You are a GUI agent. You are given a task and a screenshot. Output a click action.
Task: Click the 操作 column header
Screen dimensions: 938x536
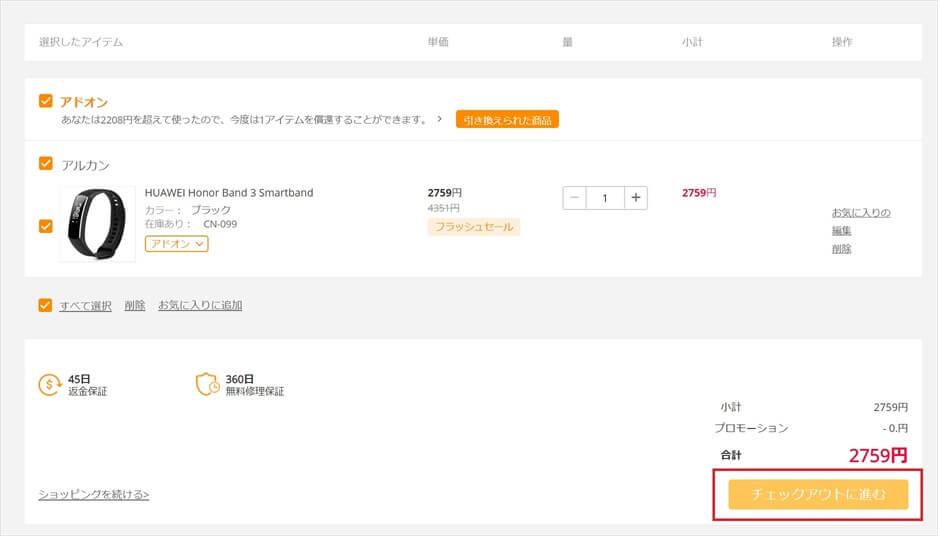point(842,42)
